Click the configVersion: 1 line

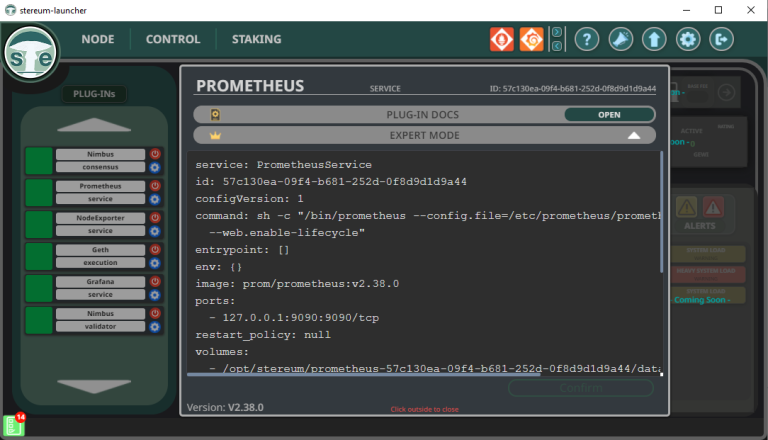[x=249, y=198]
